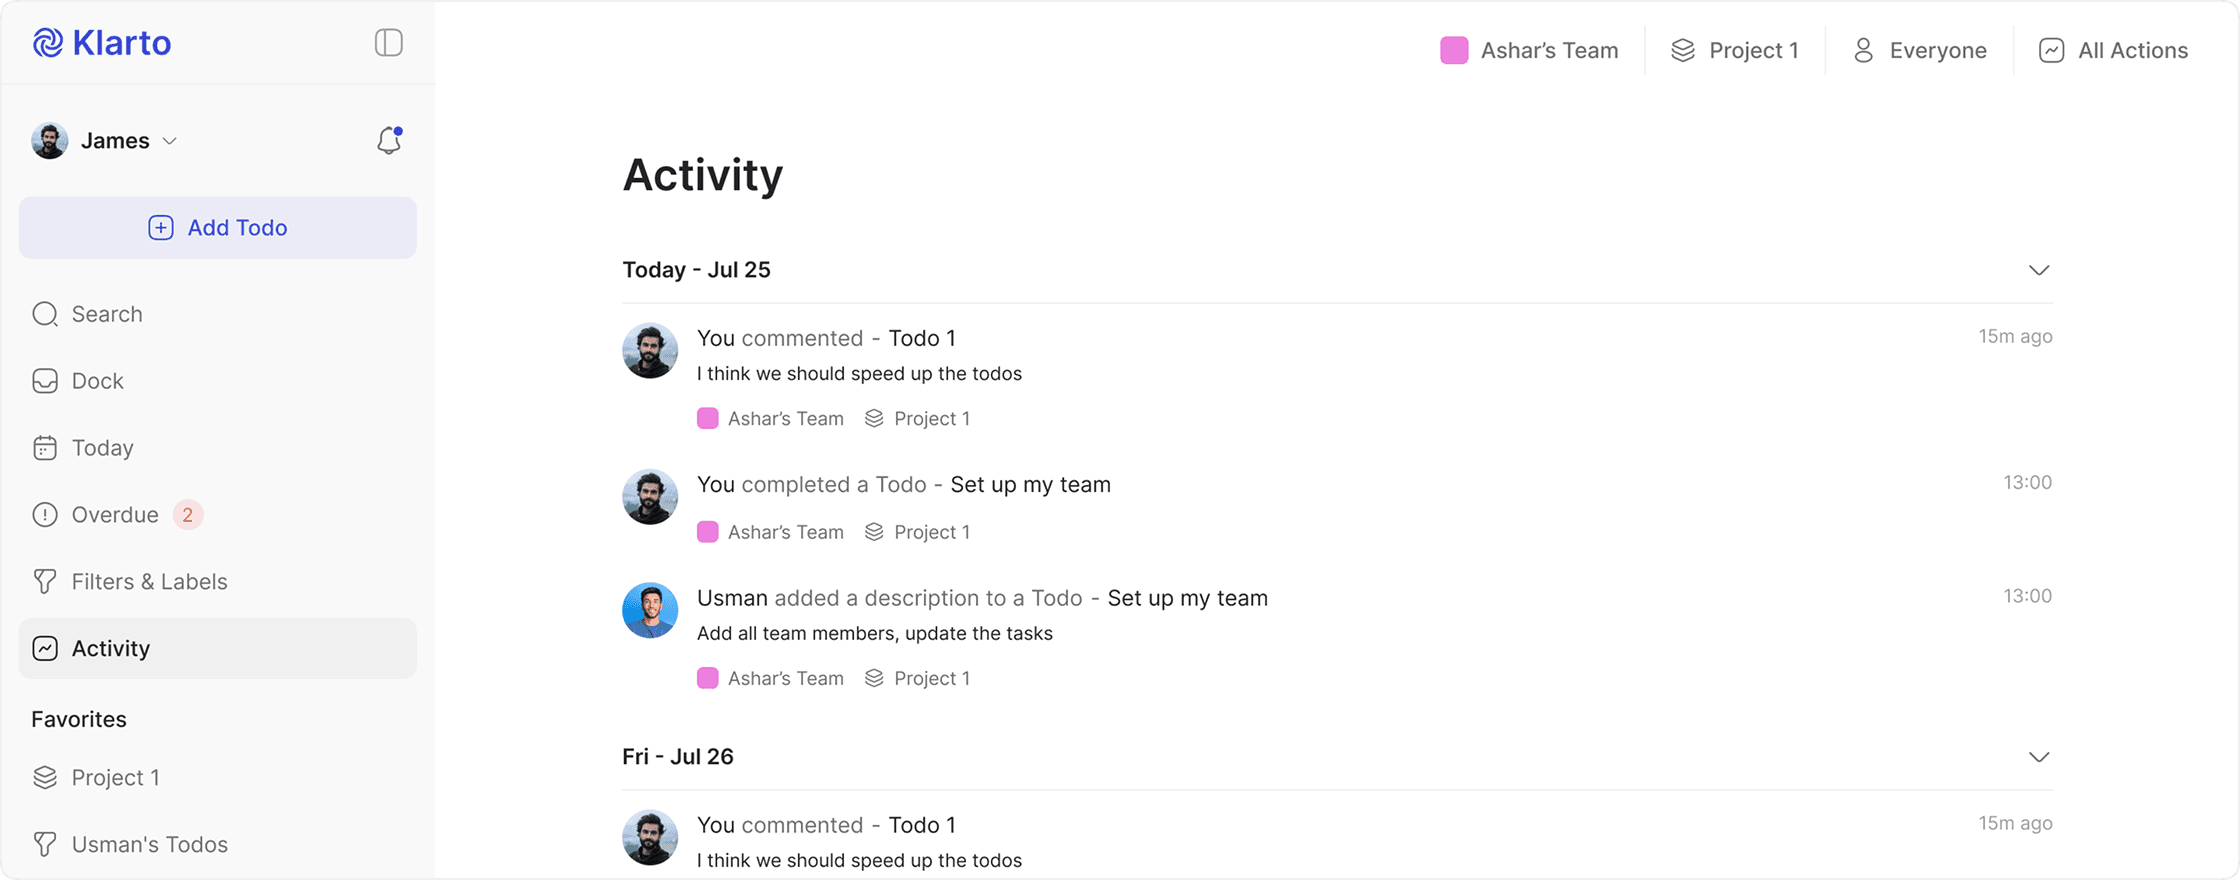The image size is (2240, 880).
Task: Select the Dock icon in the sidebar
Action: [96, 380]
